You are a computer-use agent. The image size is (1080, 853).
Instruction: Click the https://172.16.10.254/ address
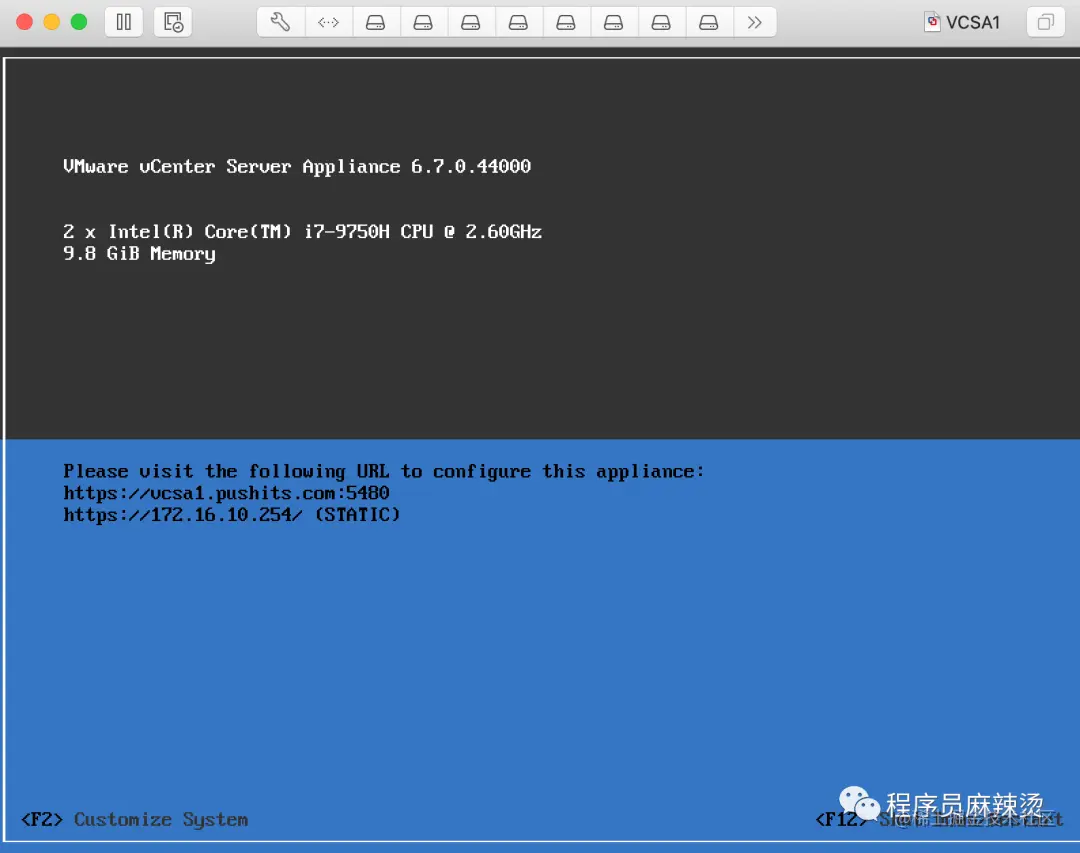183,515
